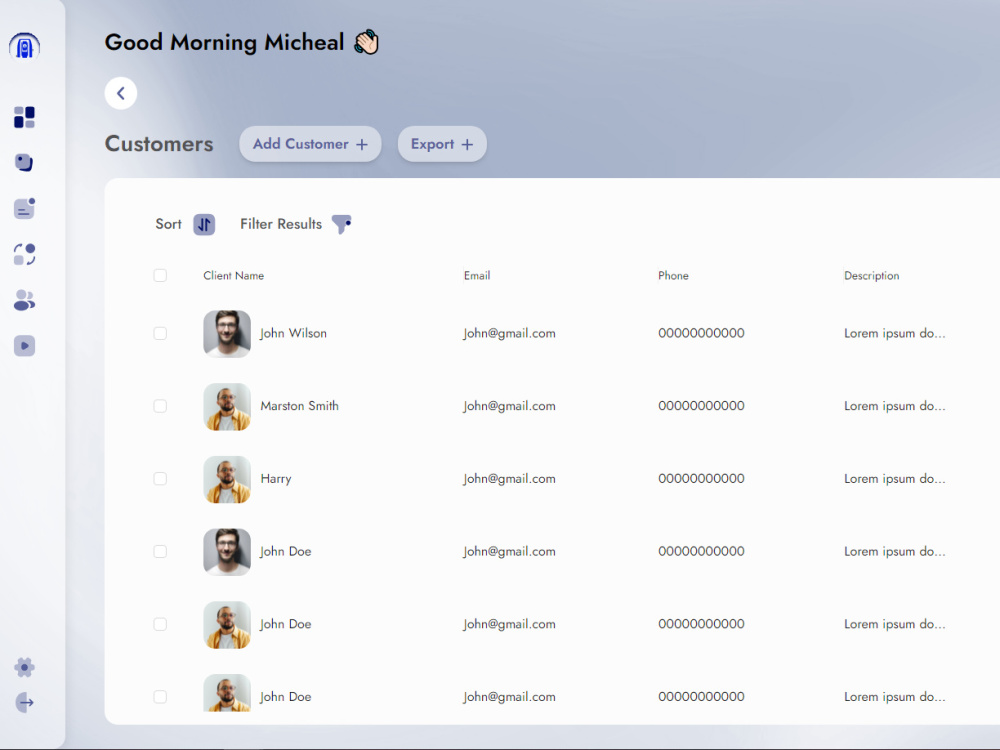Click the app logo in sidebar
This screenshot has height=750, width=1000.
click(x=24, y=47)
